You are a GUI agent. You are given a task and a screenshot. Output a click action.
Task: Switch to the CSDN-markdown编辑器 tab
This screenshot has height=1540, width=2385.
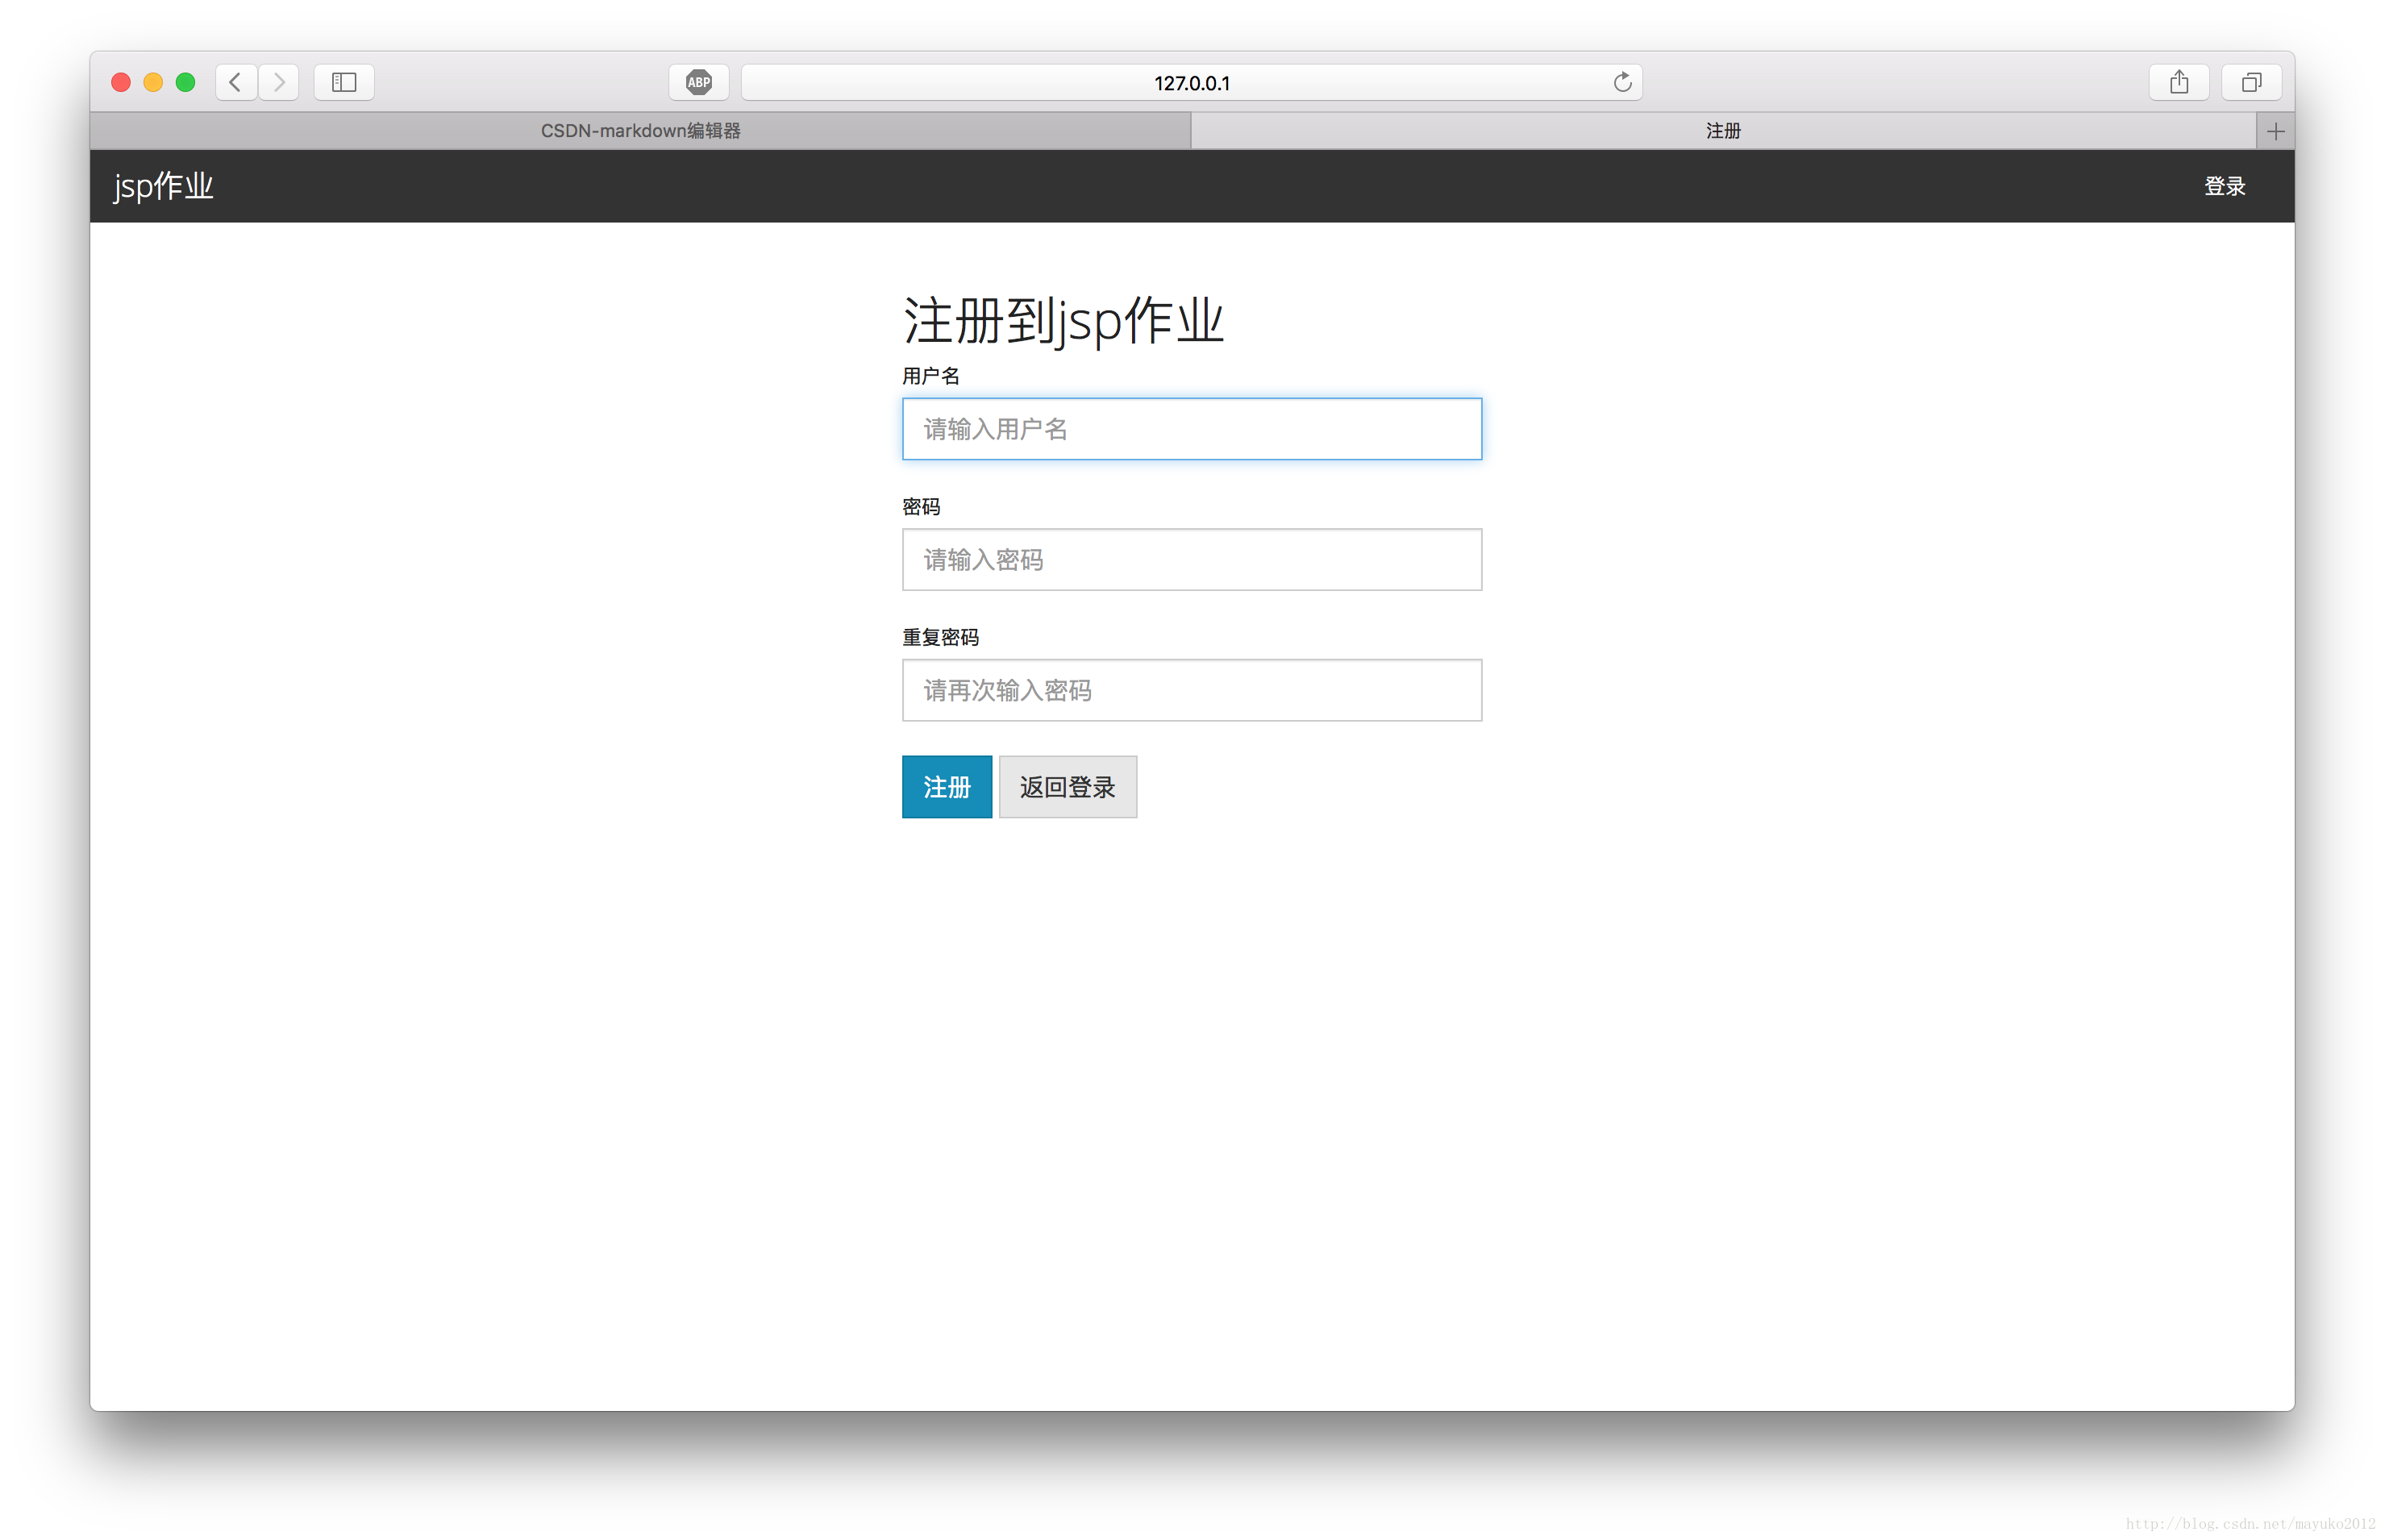point(640,131)
